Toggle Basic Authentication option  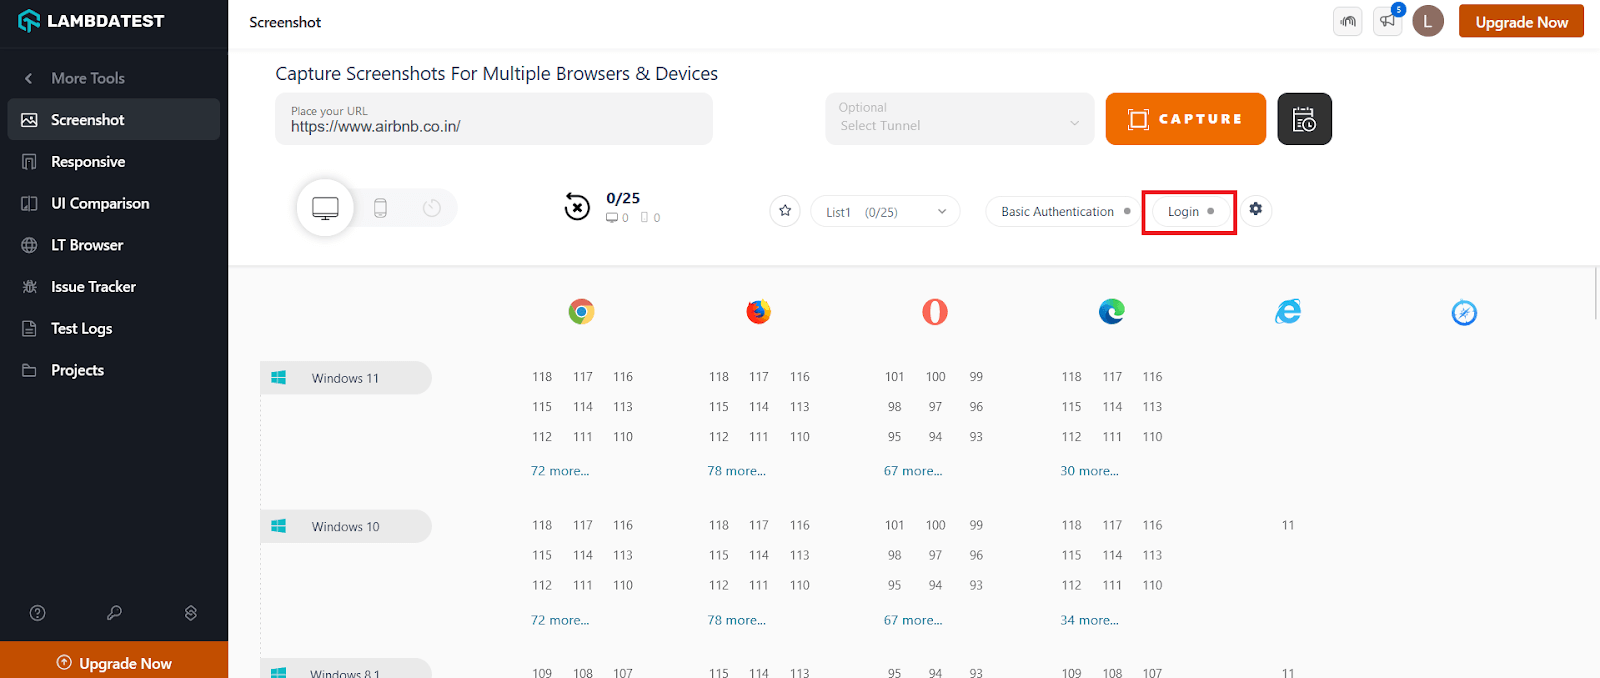coord(1064,212)
